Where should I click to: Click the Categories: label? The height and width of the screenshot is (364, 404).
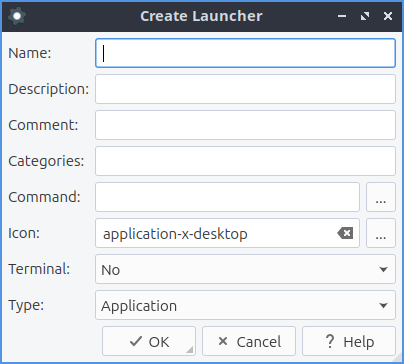[x=46, y=161]
